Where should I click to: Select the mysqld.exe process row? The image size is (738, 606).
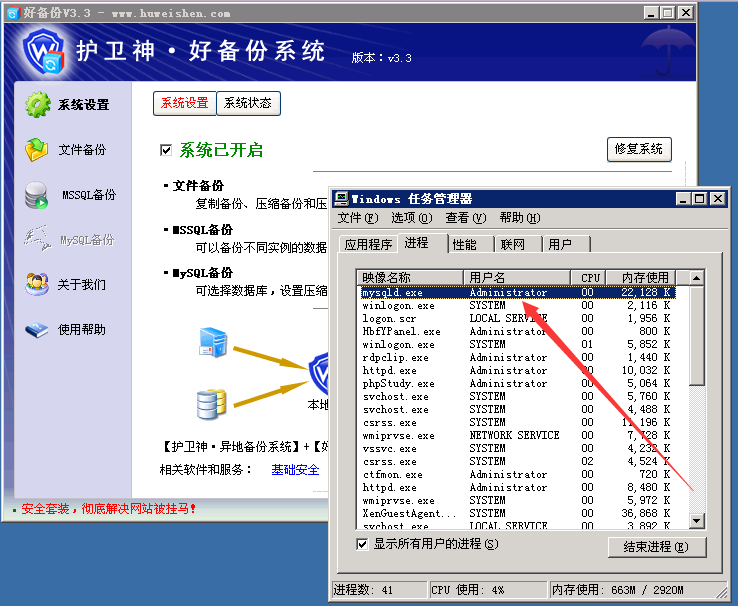517,292
